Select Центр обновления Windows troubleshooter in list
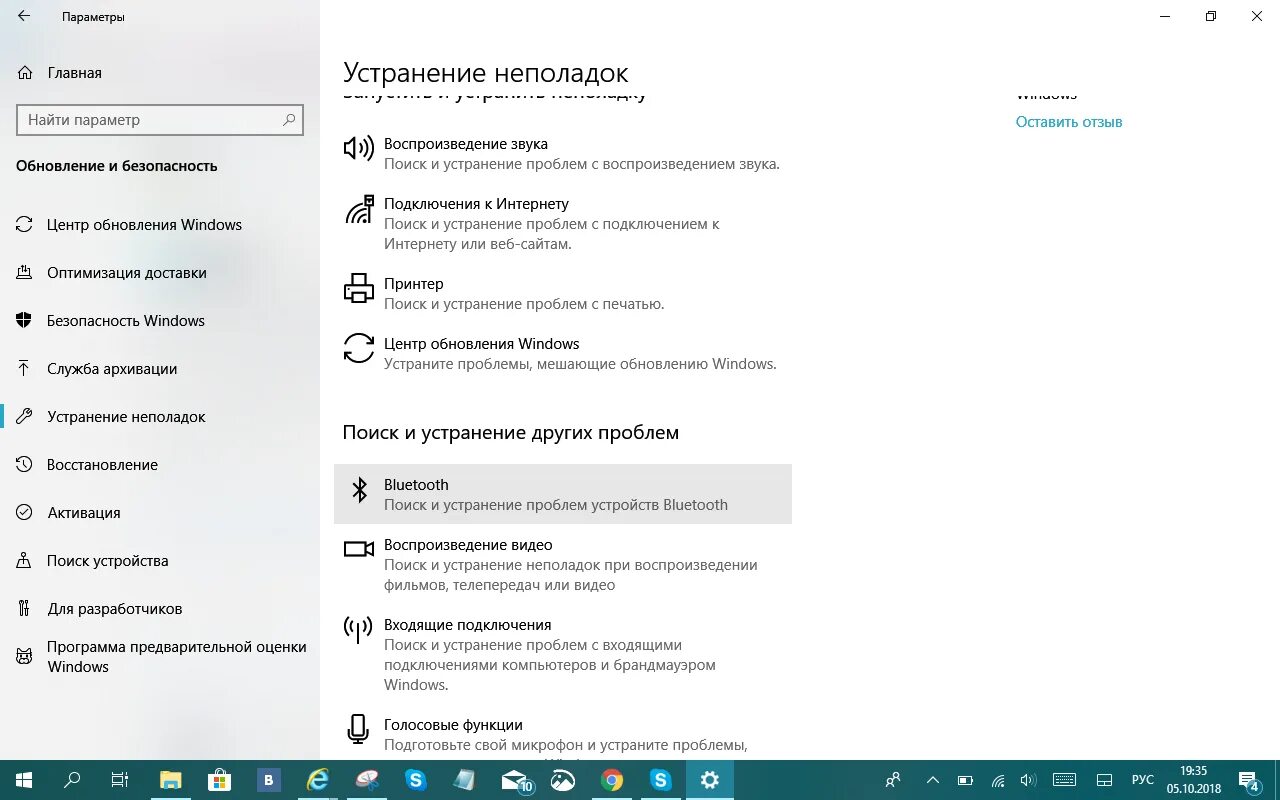This screenshot has width=1280, height=800. (562, 353)
